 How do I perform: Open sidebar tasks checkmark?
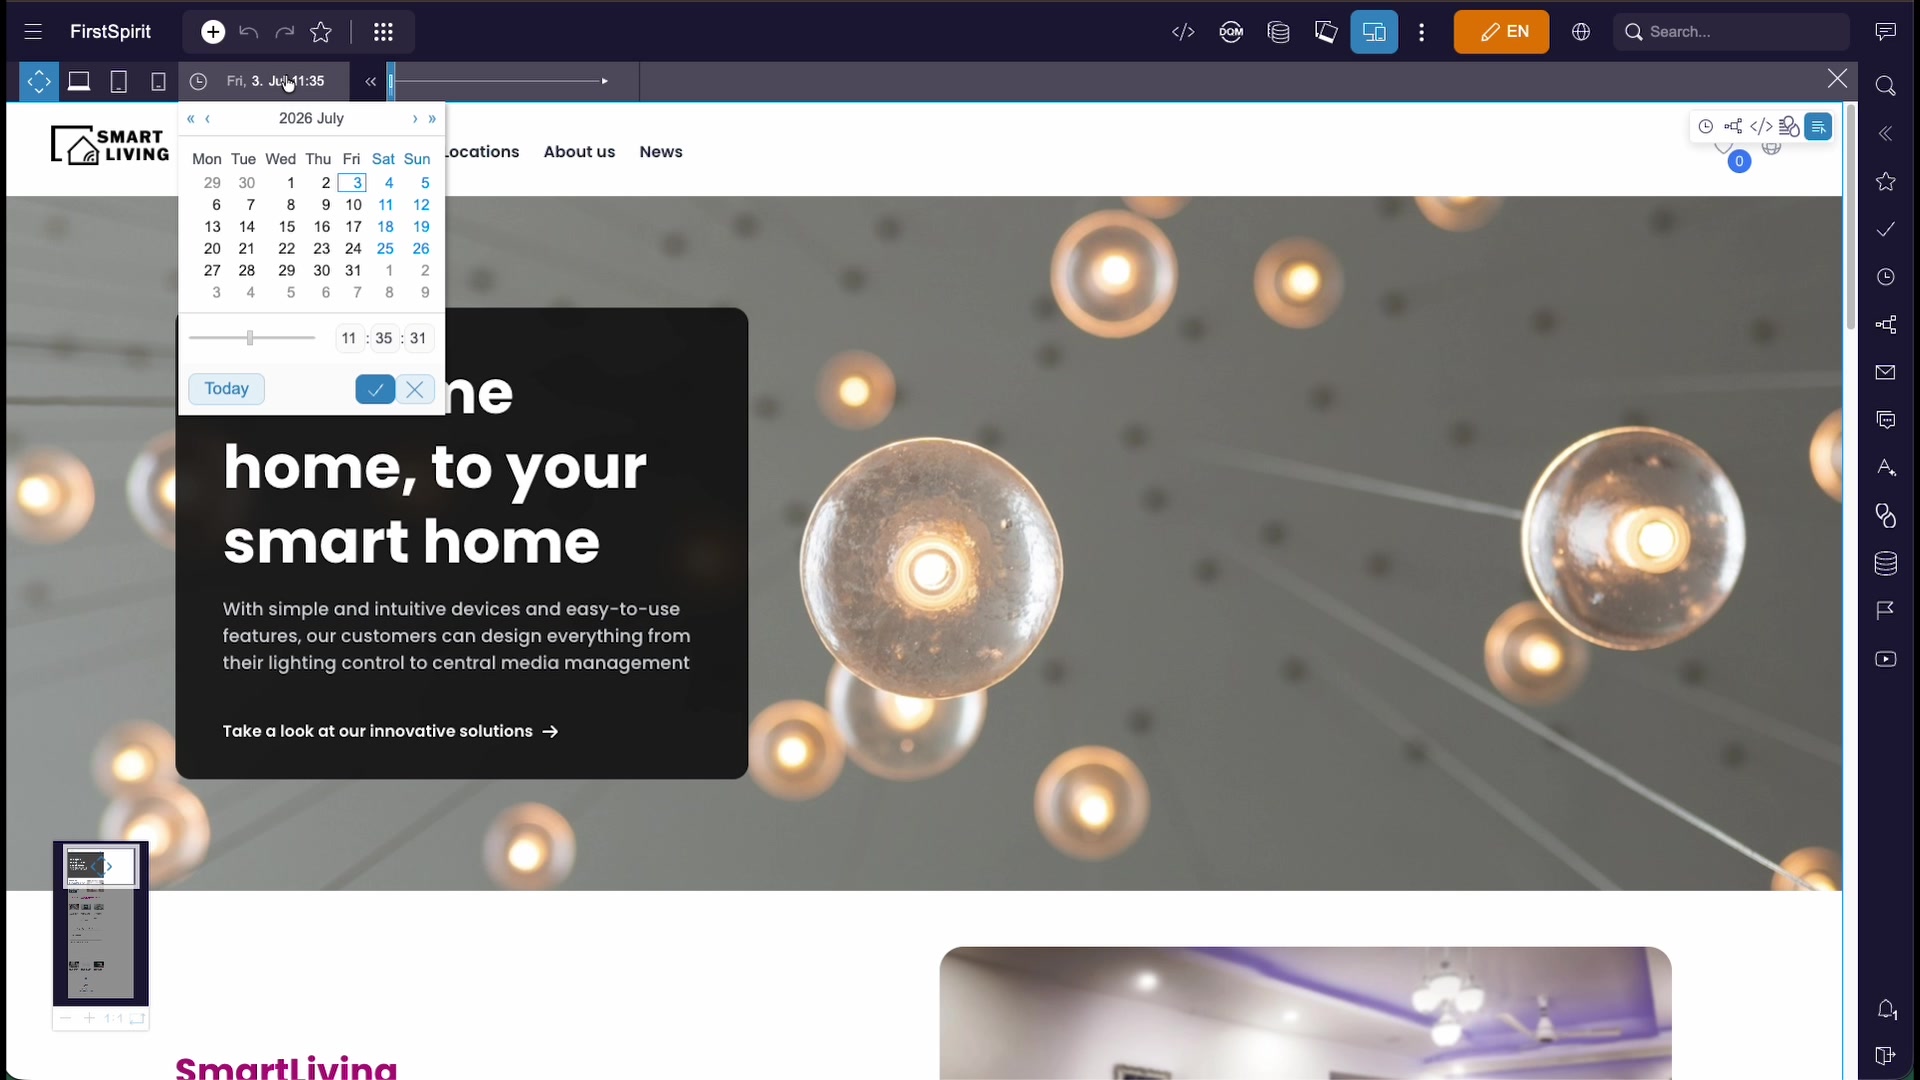coord(1886,229)
